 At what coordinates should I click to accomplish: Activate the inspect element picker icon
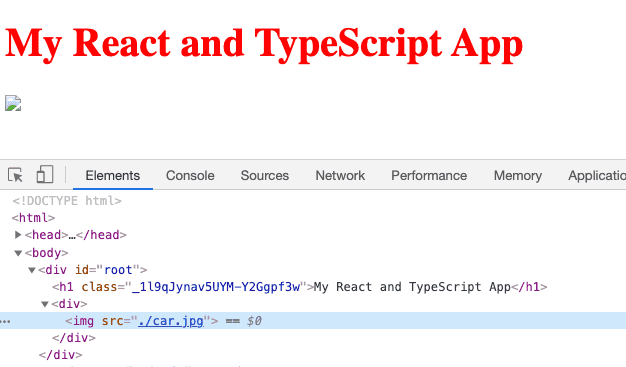(16, 175)
